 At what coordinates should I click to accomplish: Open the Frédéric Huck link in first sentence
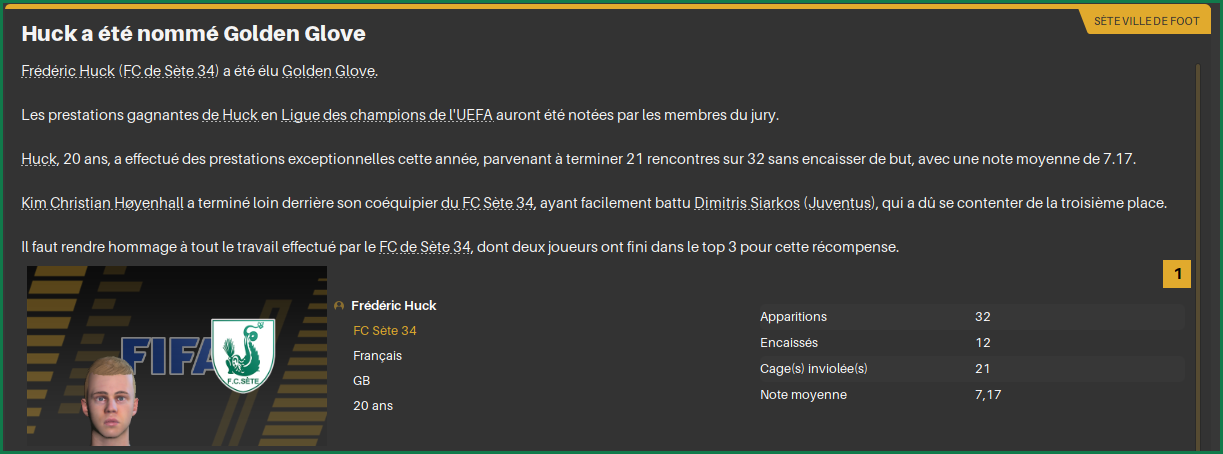[x=68, y=71]
